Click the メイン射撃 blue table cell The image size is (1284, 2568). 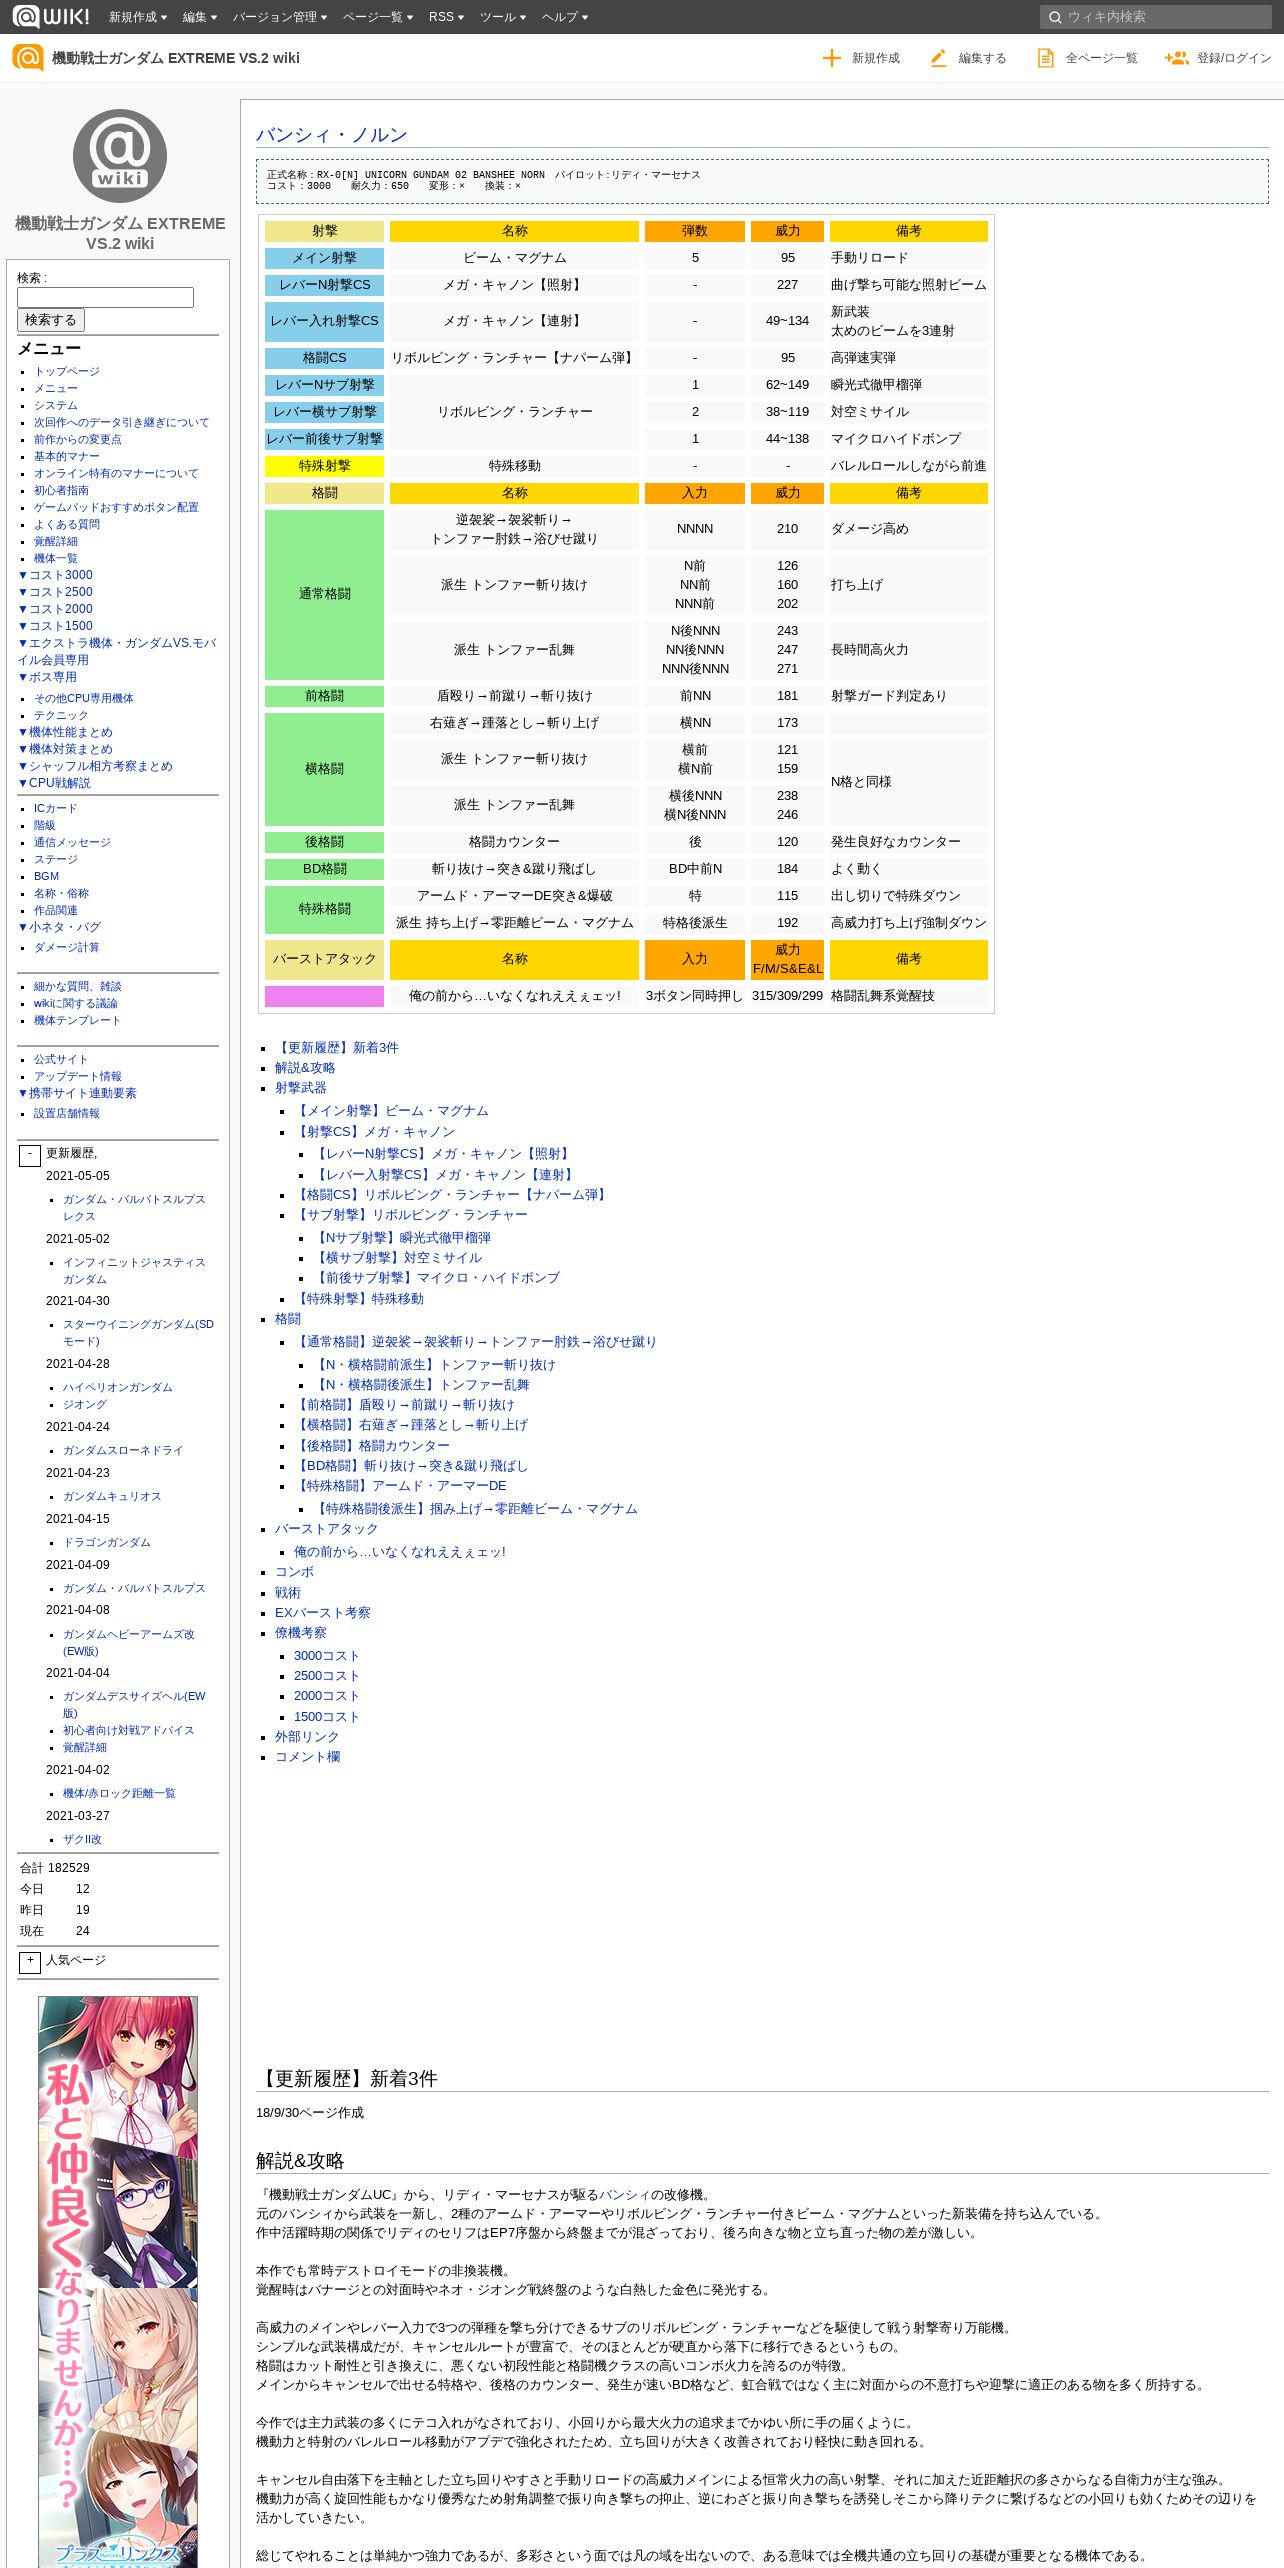coord(324,258)
